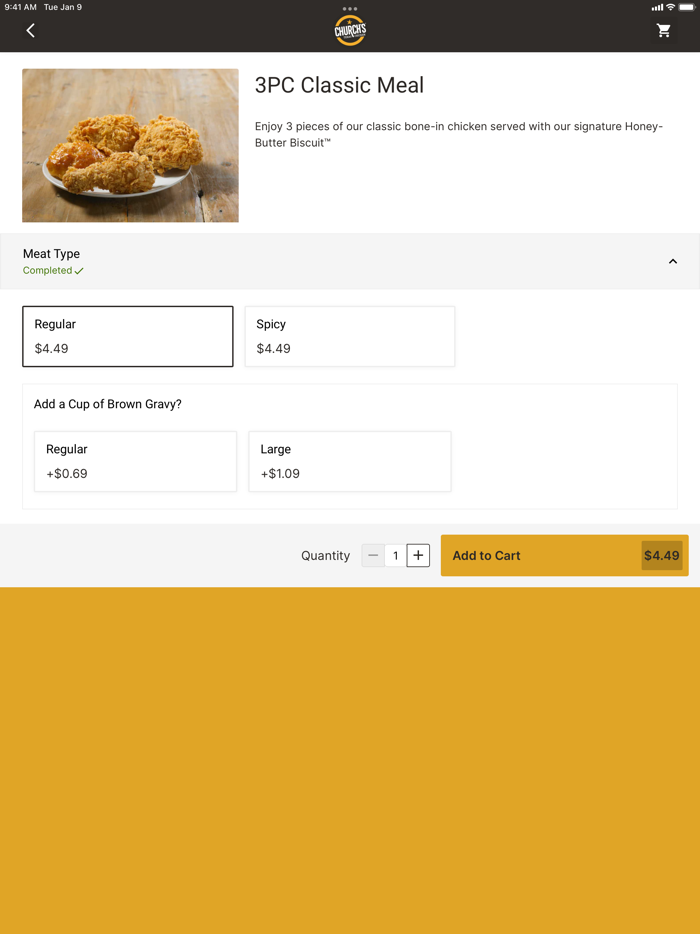Choose a Regular cup of brown gravy

(x=135, y=461)
